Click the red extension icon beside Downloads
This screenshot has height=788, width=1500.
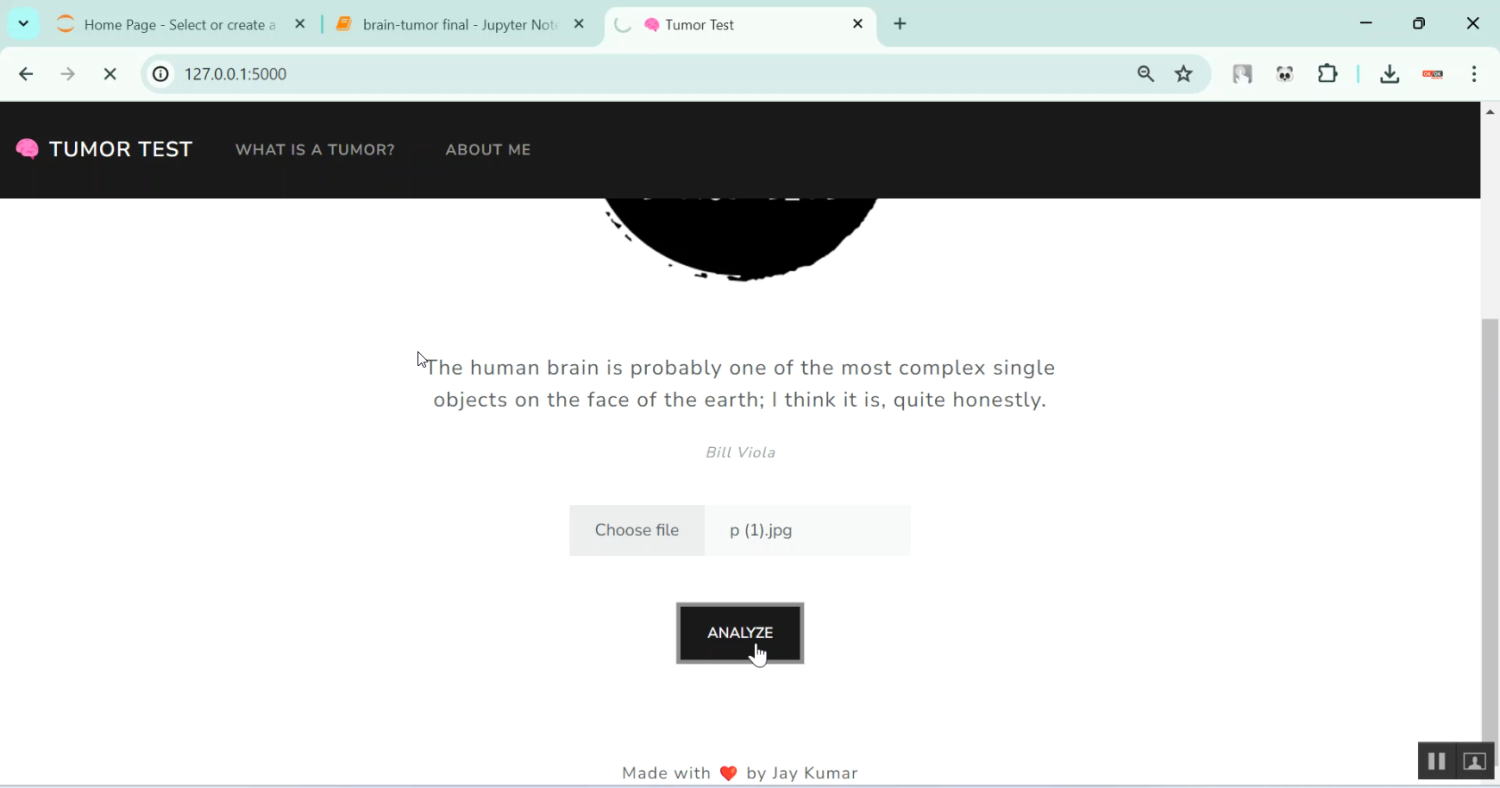click(x=1433, y=74)
